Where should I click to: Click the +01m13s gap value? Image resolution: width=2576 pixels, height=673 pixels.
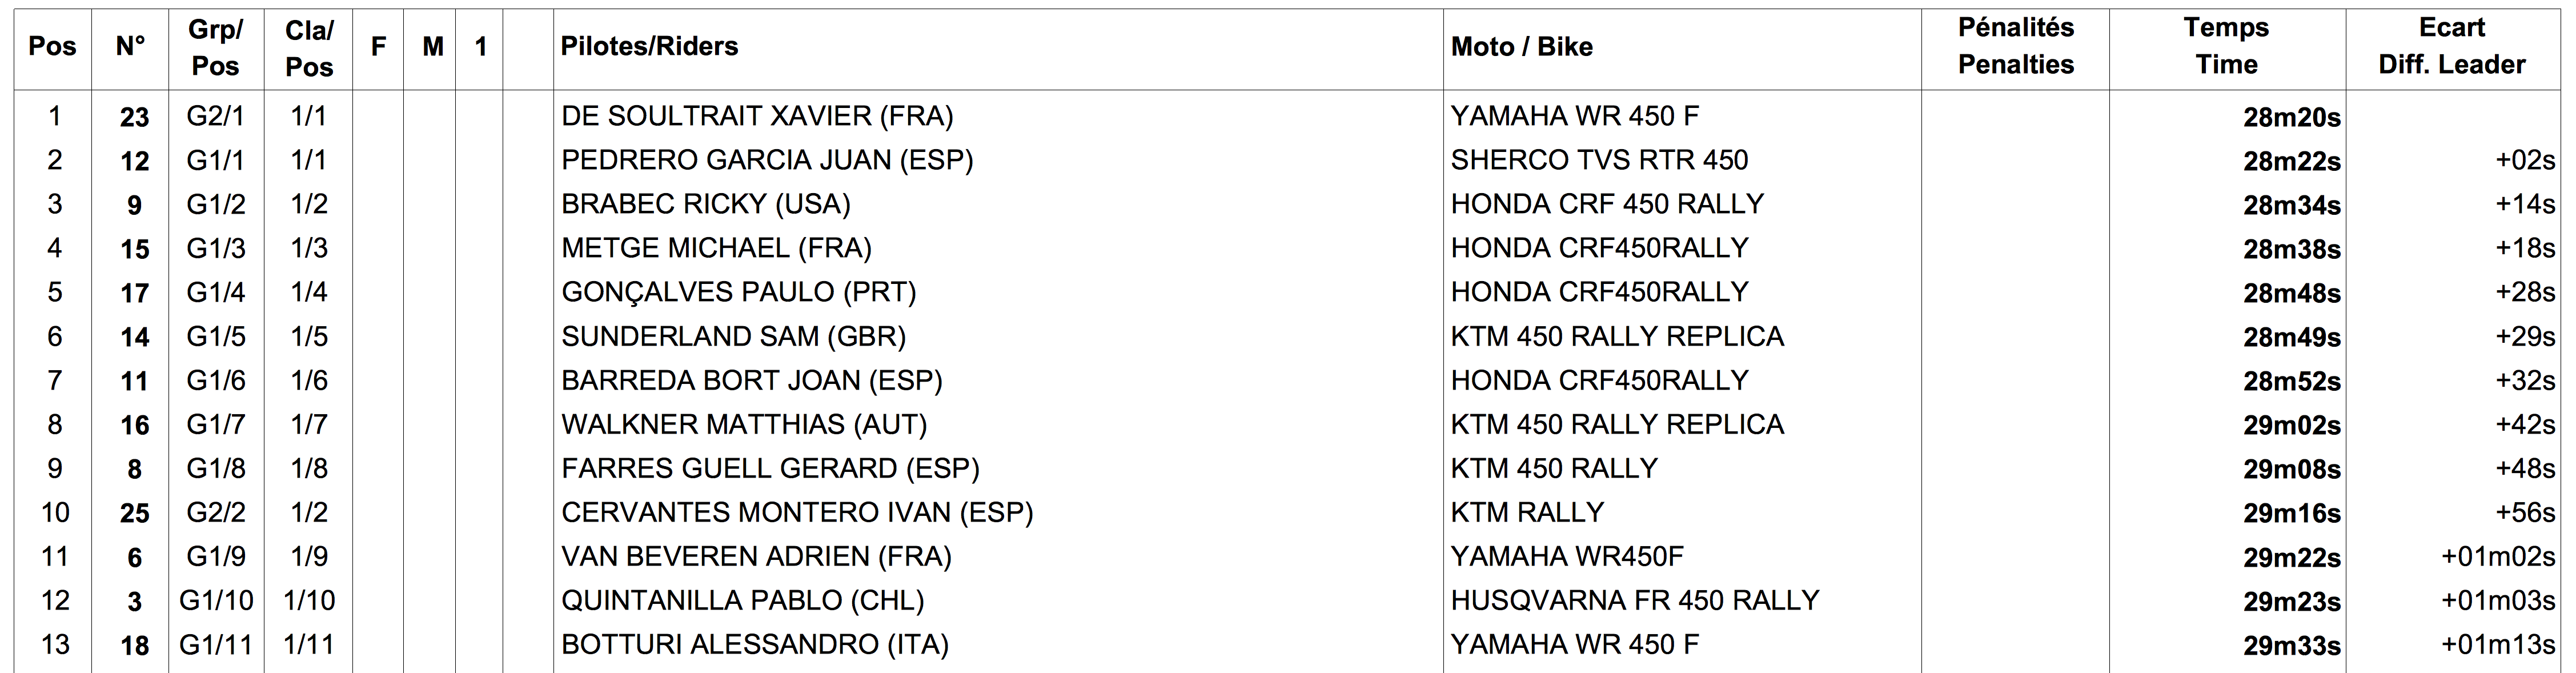[x=2497, y=644]
